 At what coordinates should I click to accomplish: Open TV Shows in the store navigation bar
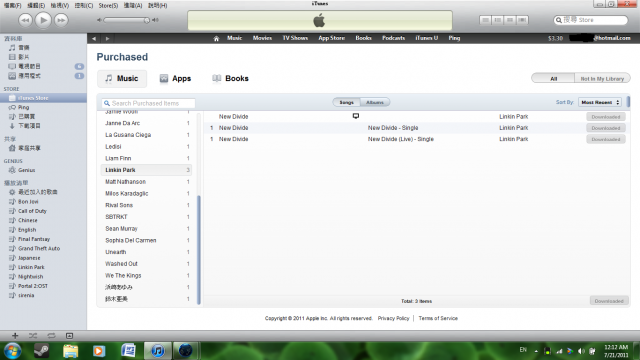[x=295, y=38]
